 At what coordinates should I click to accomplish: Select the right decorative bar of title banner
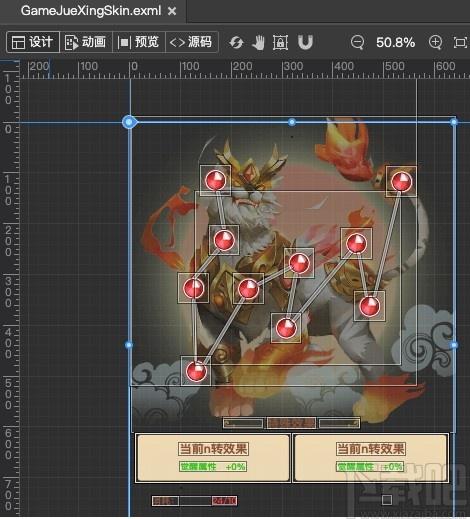339,423
